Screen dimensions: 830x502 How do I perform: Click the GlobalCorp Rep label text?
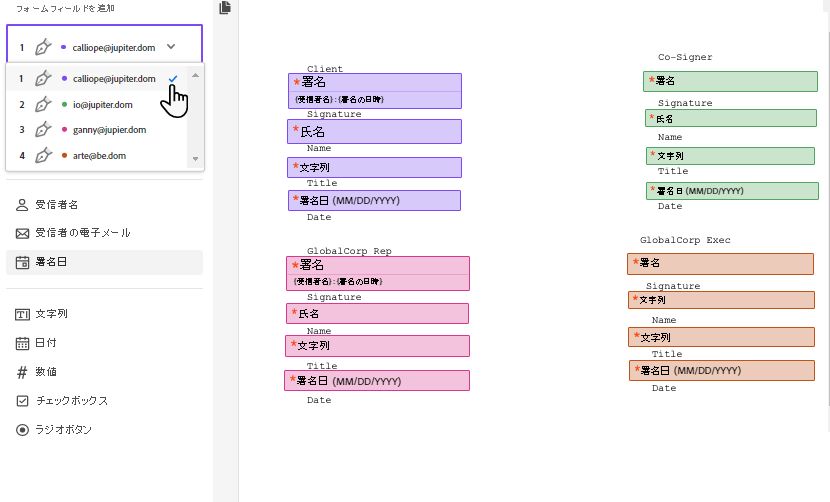349,251
